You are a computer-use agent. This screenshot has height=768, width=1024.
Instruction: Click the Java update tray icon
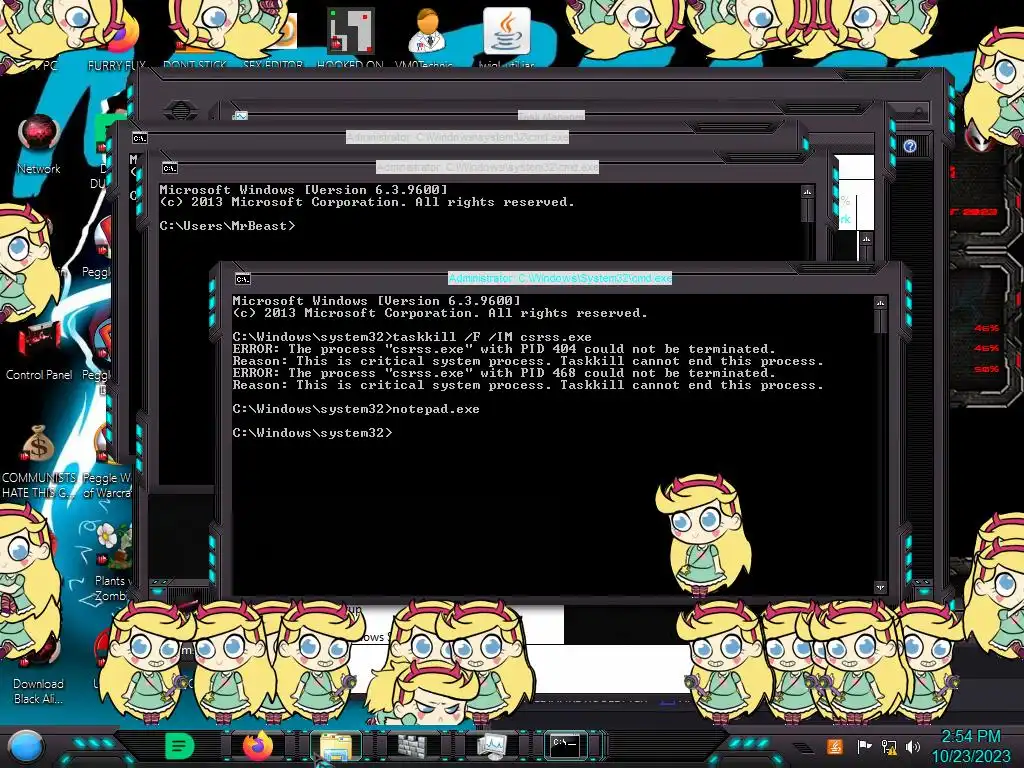(x=834, y=746)
